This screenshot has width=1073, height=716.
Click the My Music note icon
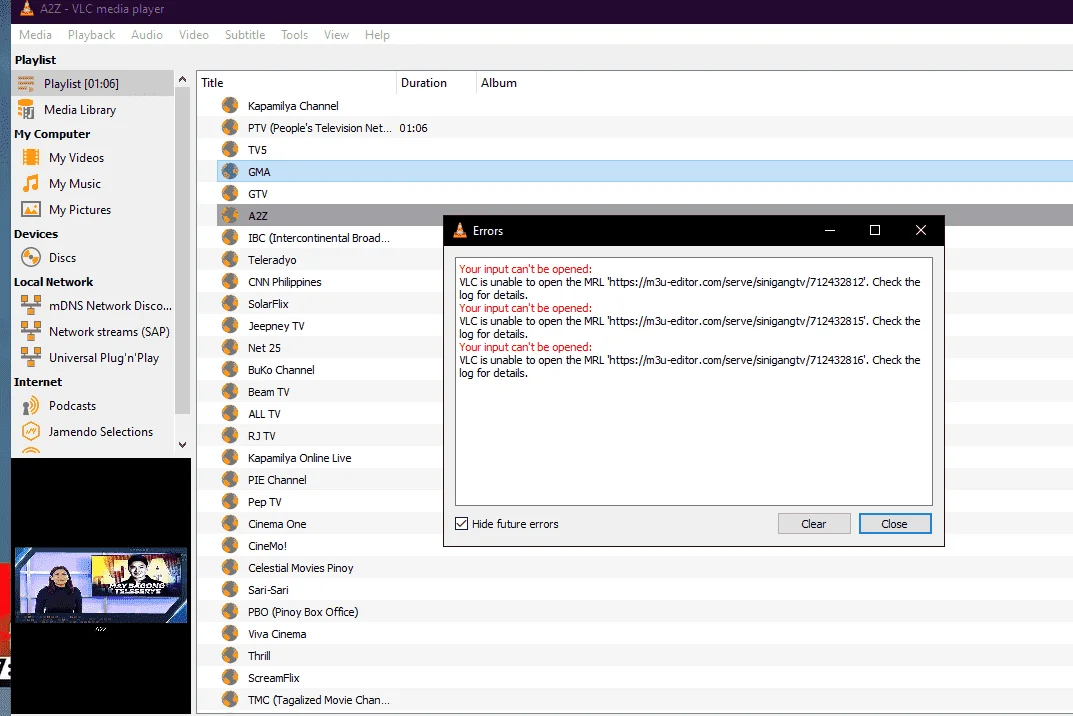[31, 183]
